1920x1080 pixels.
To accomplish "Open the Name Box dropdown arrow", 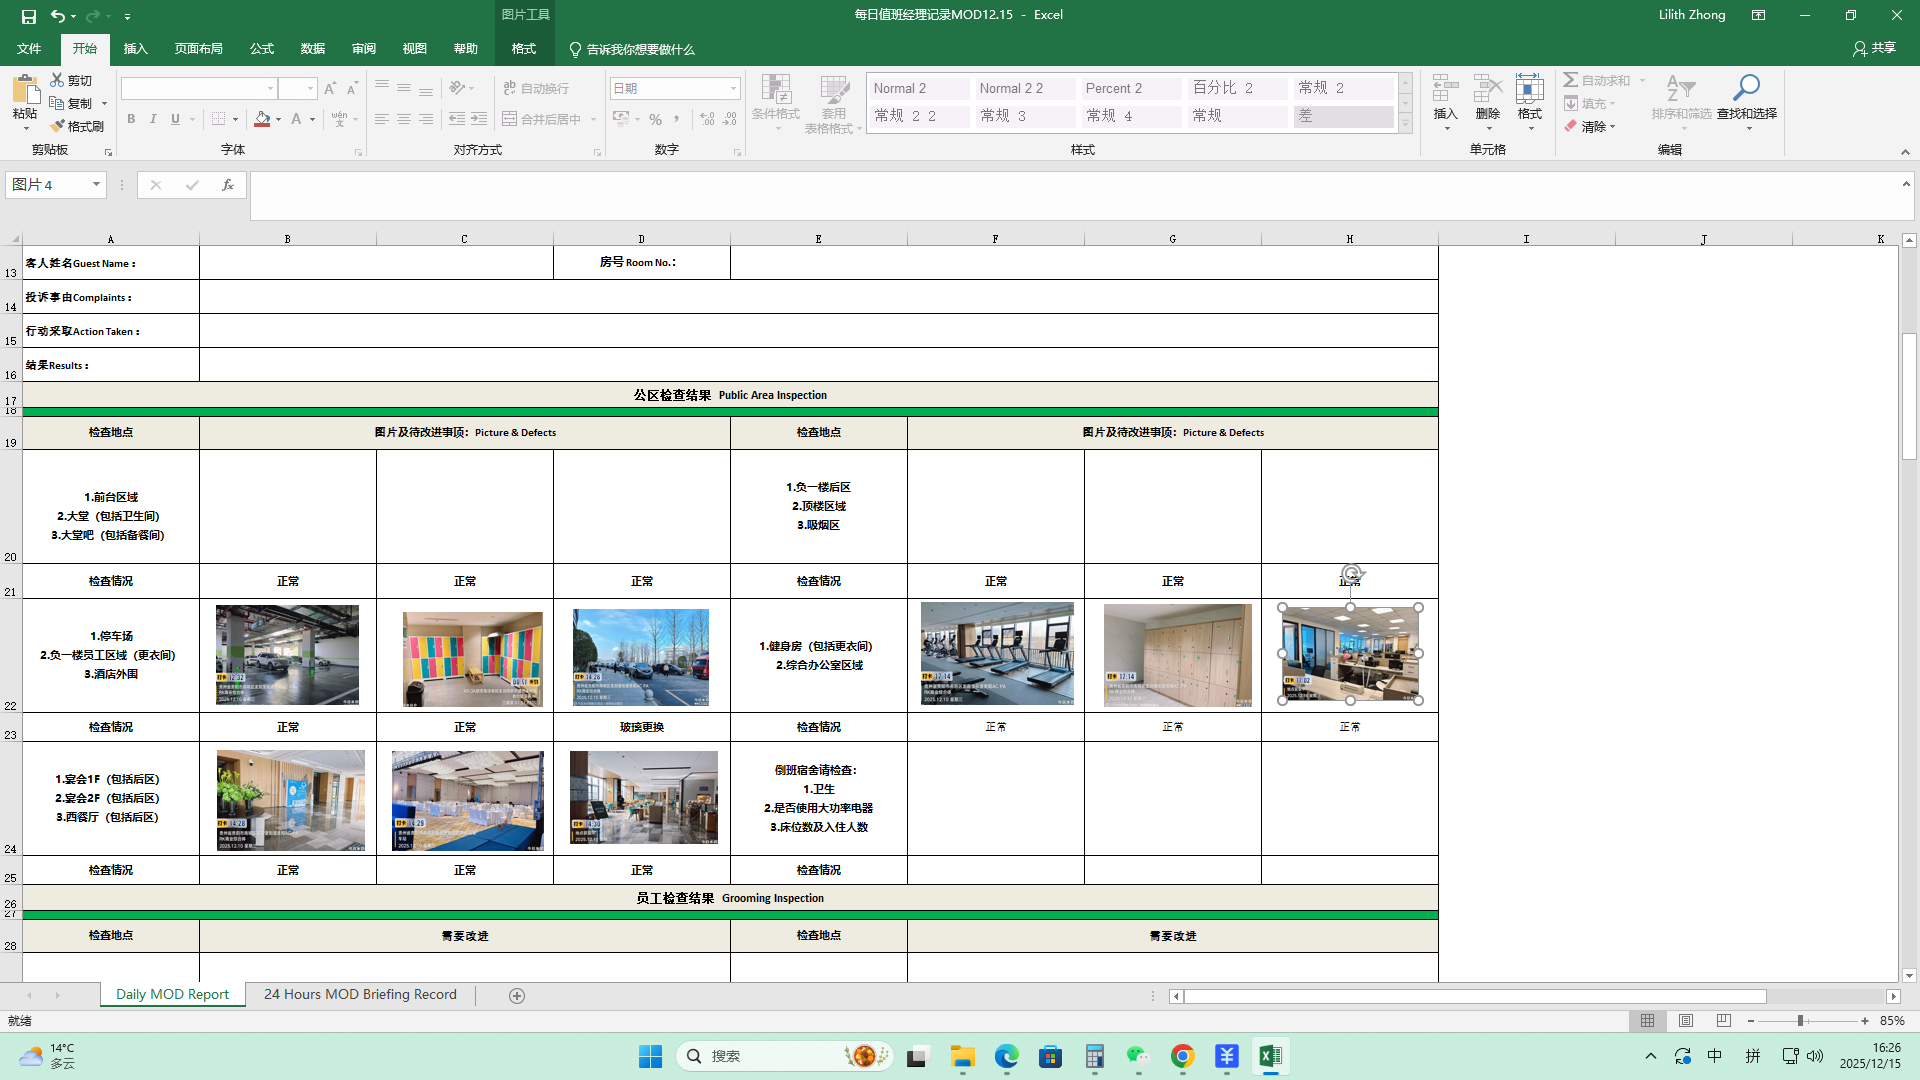I will 96,185.
